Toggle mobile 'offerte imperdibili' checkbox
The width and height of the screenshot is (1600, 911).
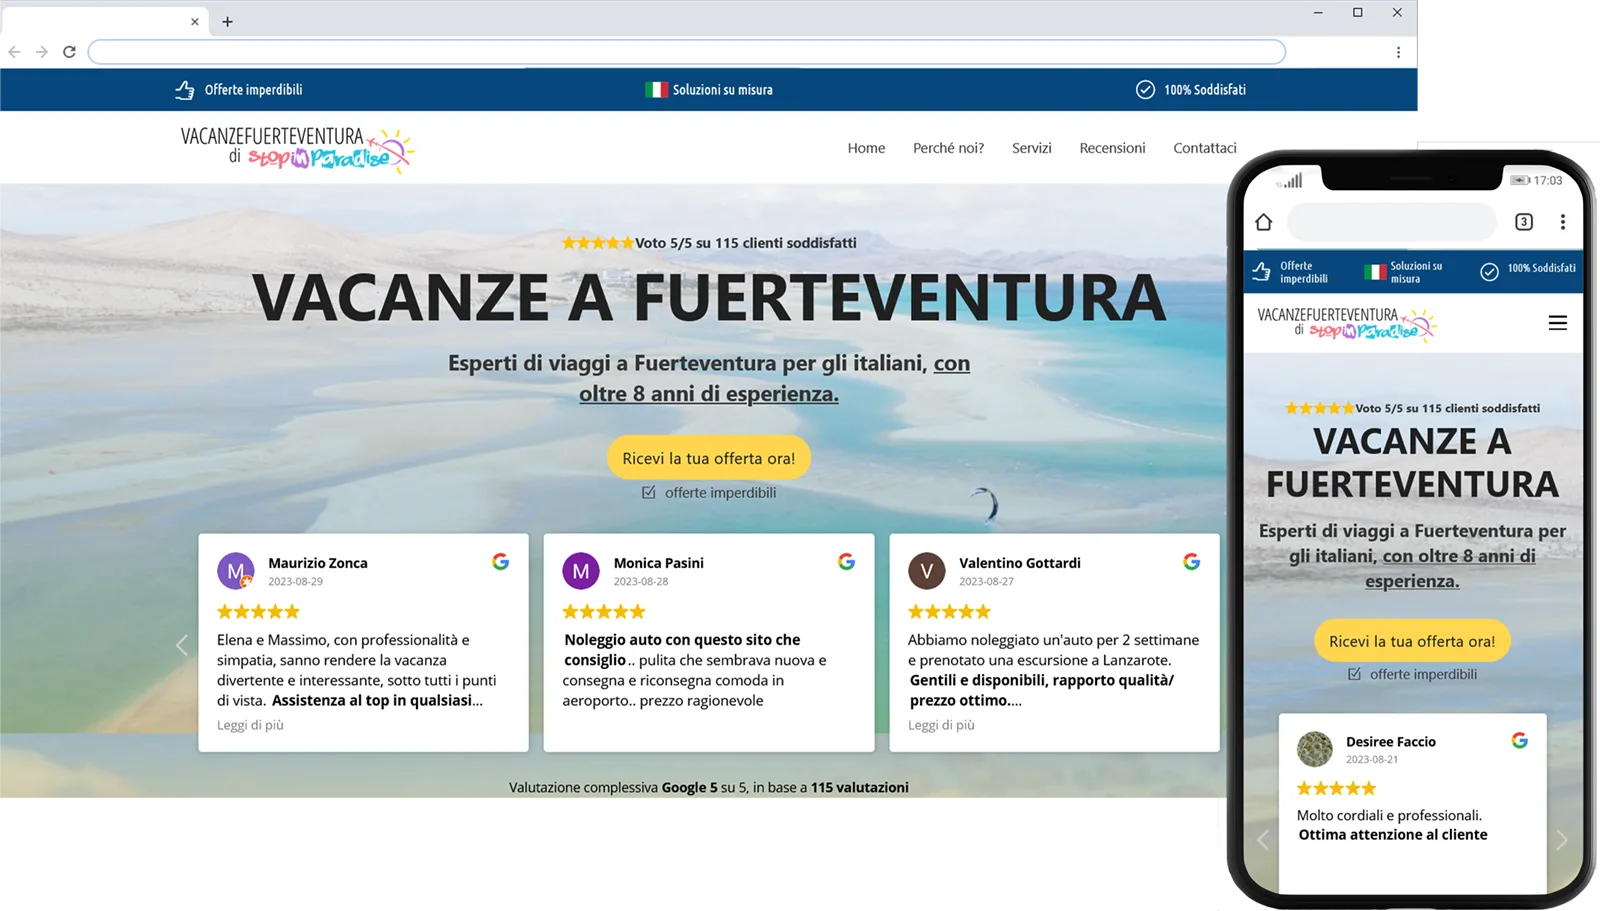pos(1354,674)
